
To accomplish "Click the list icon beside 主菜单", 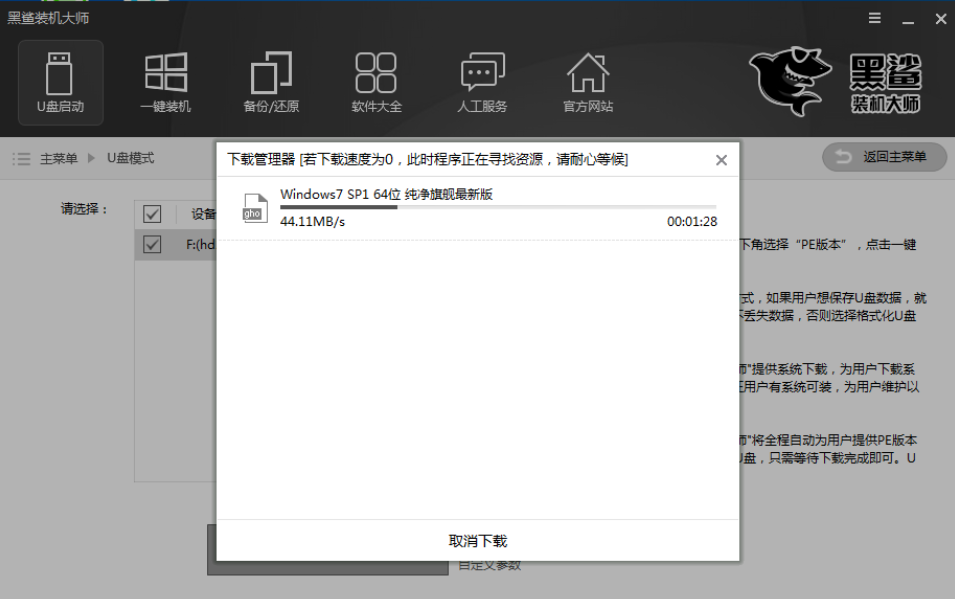I will [21, 158].
